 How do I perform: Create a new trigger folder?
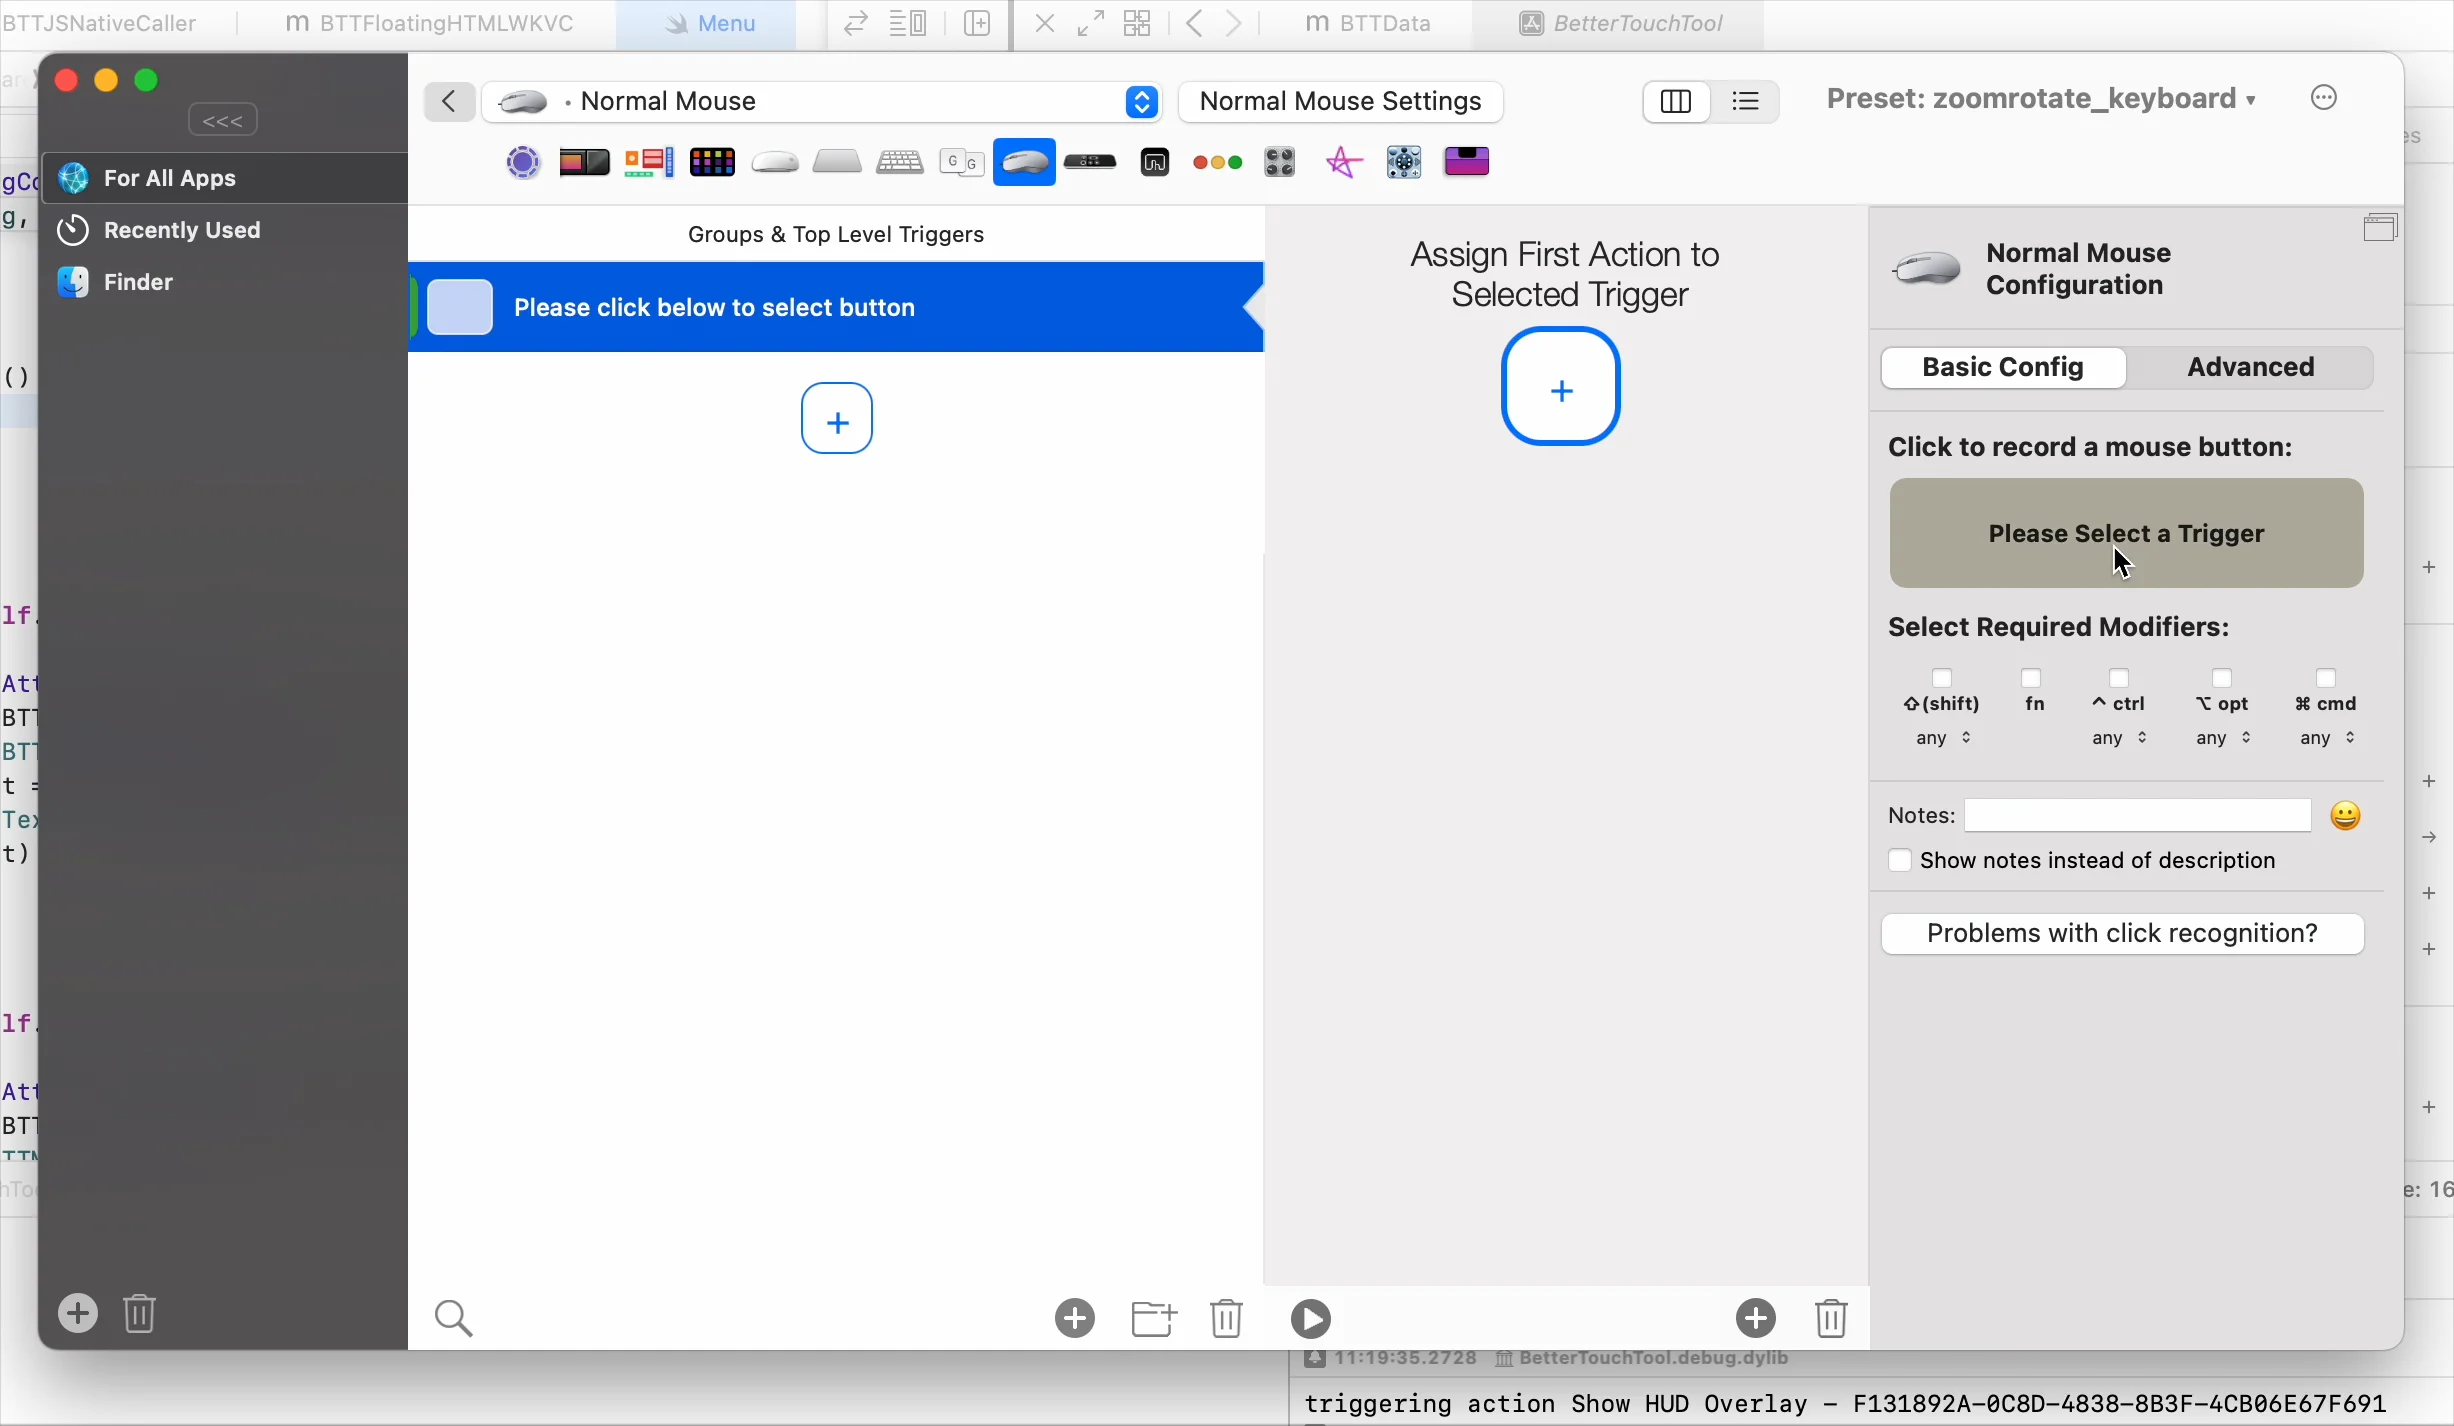[x=1154, y=1319]
